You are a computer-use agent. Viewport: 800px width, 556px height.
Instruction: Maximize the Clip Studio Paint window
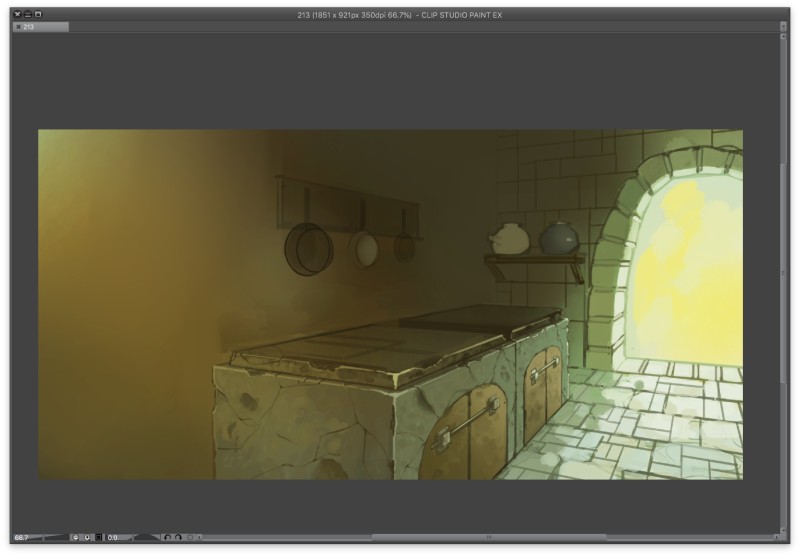[38, 15]
